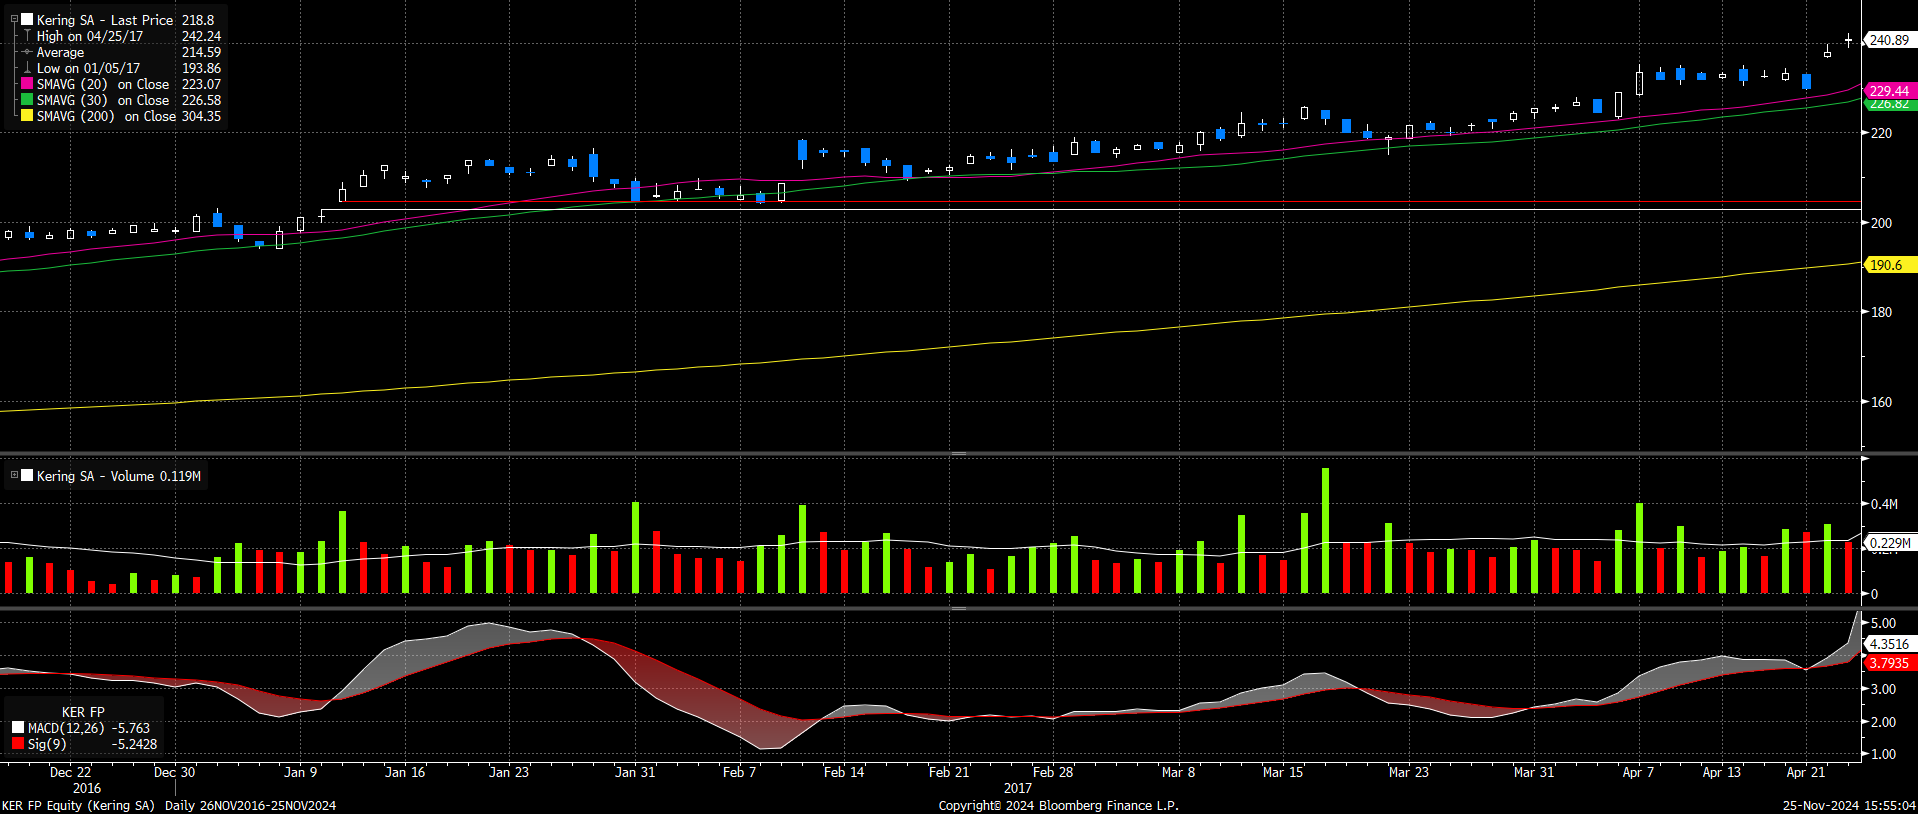Click the 'KER FP' header in MACD legend
Viewport: 1918px width, 814px height.
pos(83,712)
